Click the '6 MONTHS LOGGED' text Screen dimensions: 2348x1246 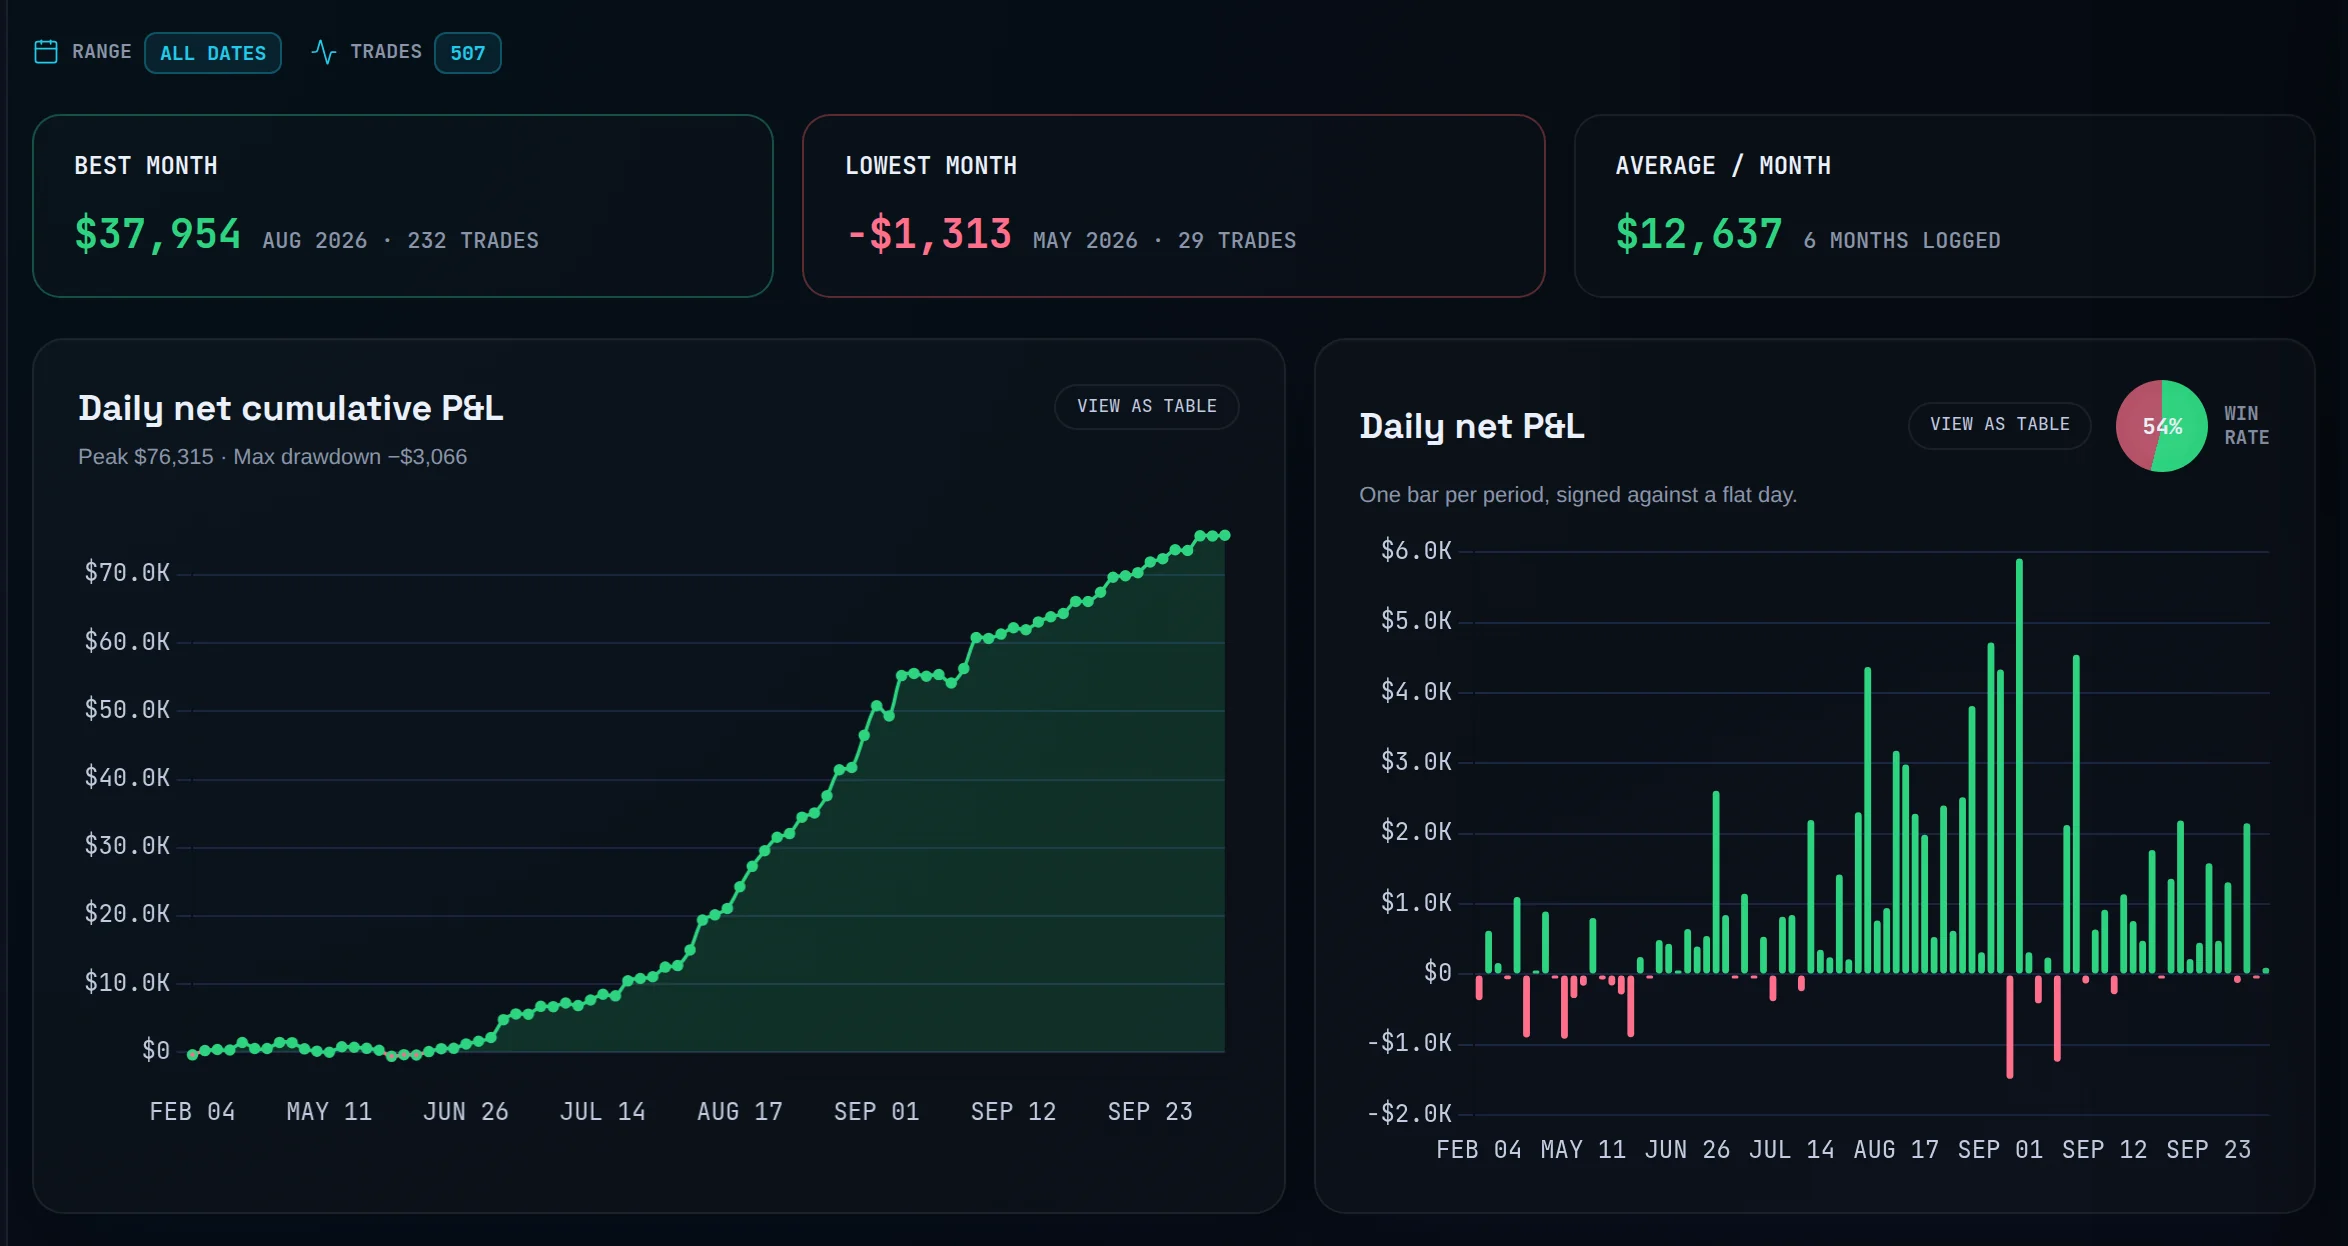pos(1902,241)
